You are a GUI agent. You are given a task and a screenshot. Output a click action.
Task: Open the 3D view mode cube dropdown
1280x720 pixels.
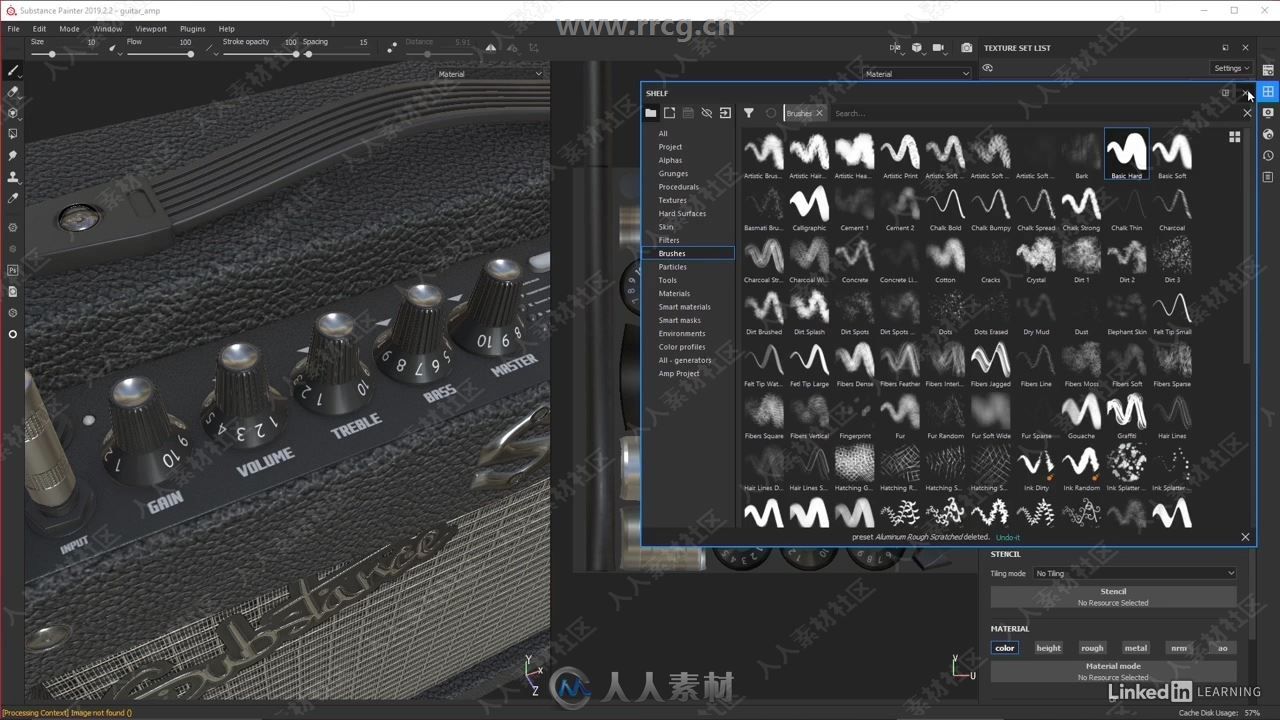click(x=917, y=47)
